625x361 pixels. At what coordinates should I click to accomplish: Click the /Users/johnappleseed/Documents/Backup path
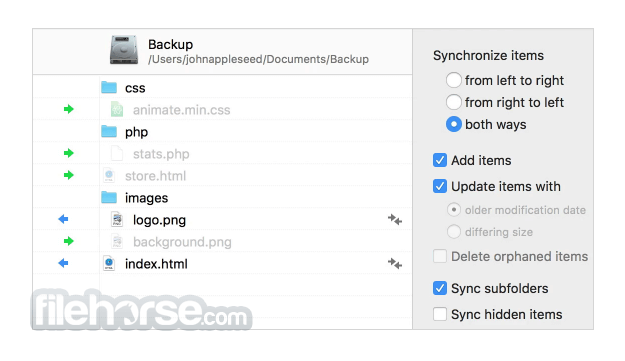click(x=258, y=59)
